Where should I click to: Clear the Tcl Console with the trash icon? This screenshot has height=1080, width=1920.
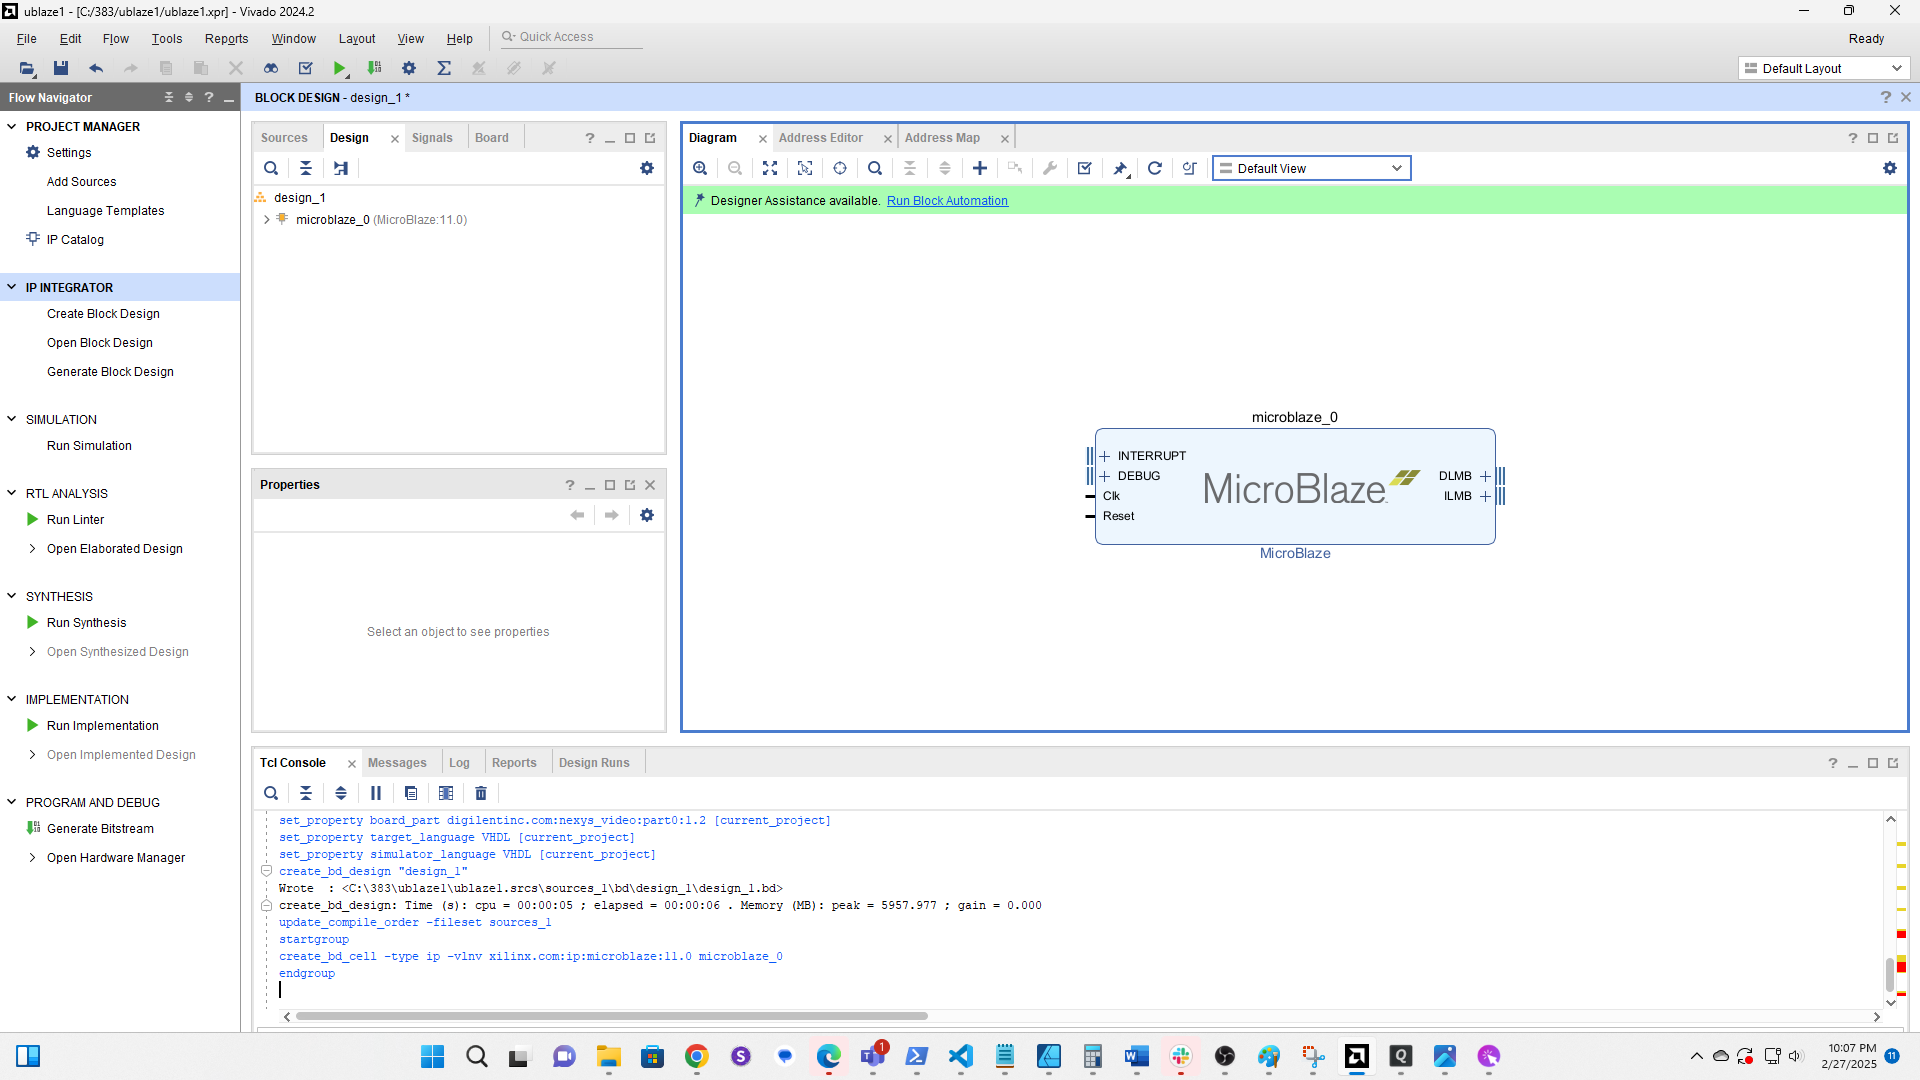tap(480, 793)
